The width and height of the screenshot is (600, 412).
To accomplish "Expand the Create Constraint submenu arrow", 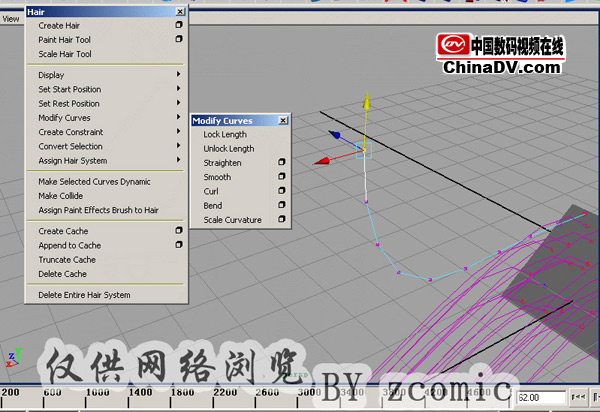I will tap(178, 131).
